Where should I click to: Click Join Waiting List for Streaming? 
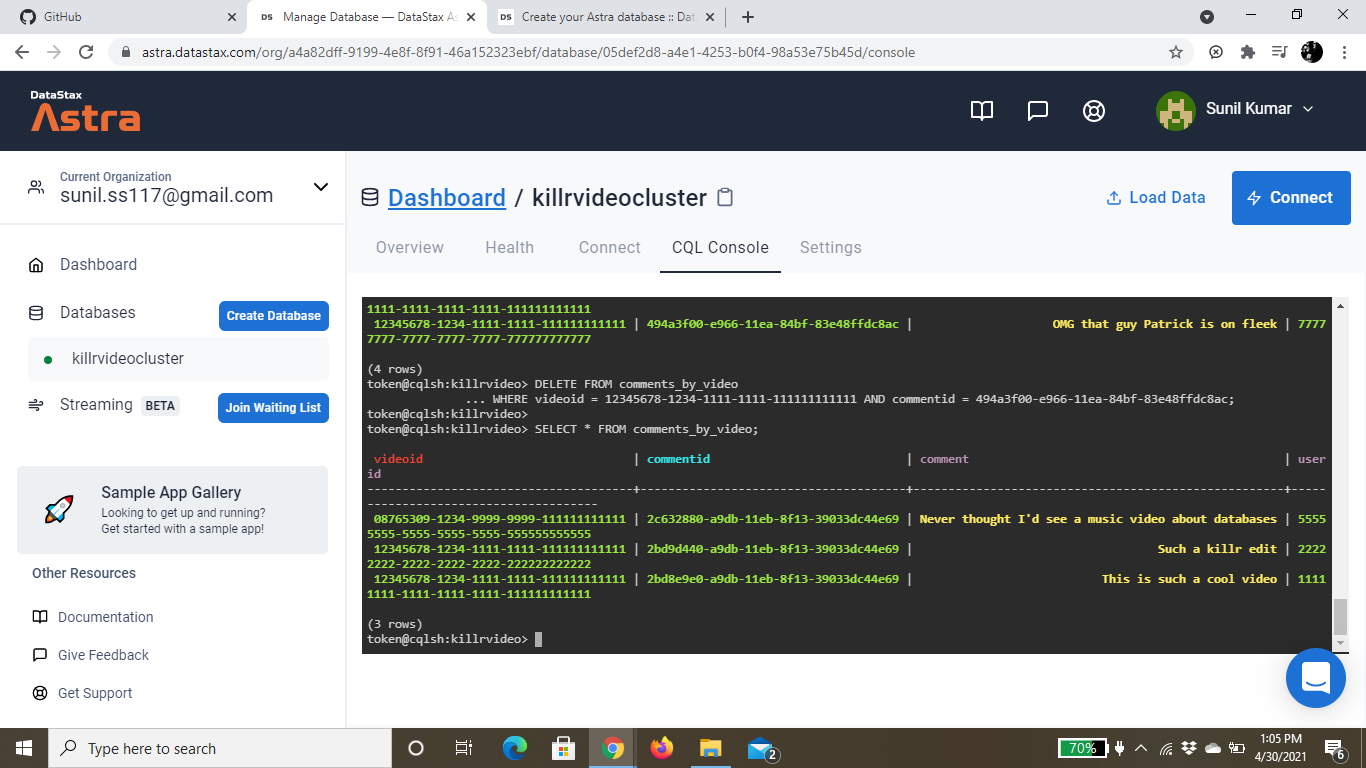273,408
